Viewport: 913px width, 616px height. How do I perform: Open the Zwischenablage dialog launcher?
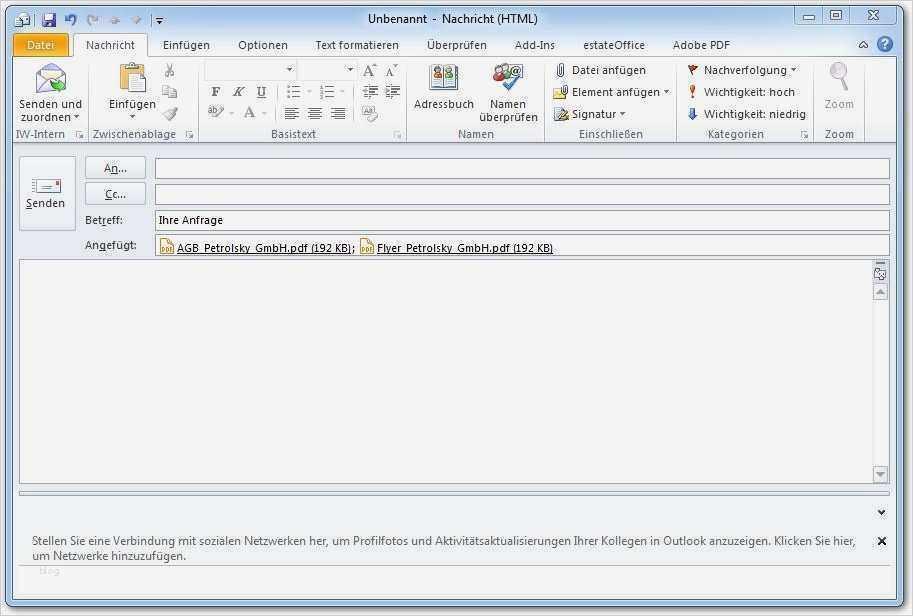point(189,134)
